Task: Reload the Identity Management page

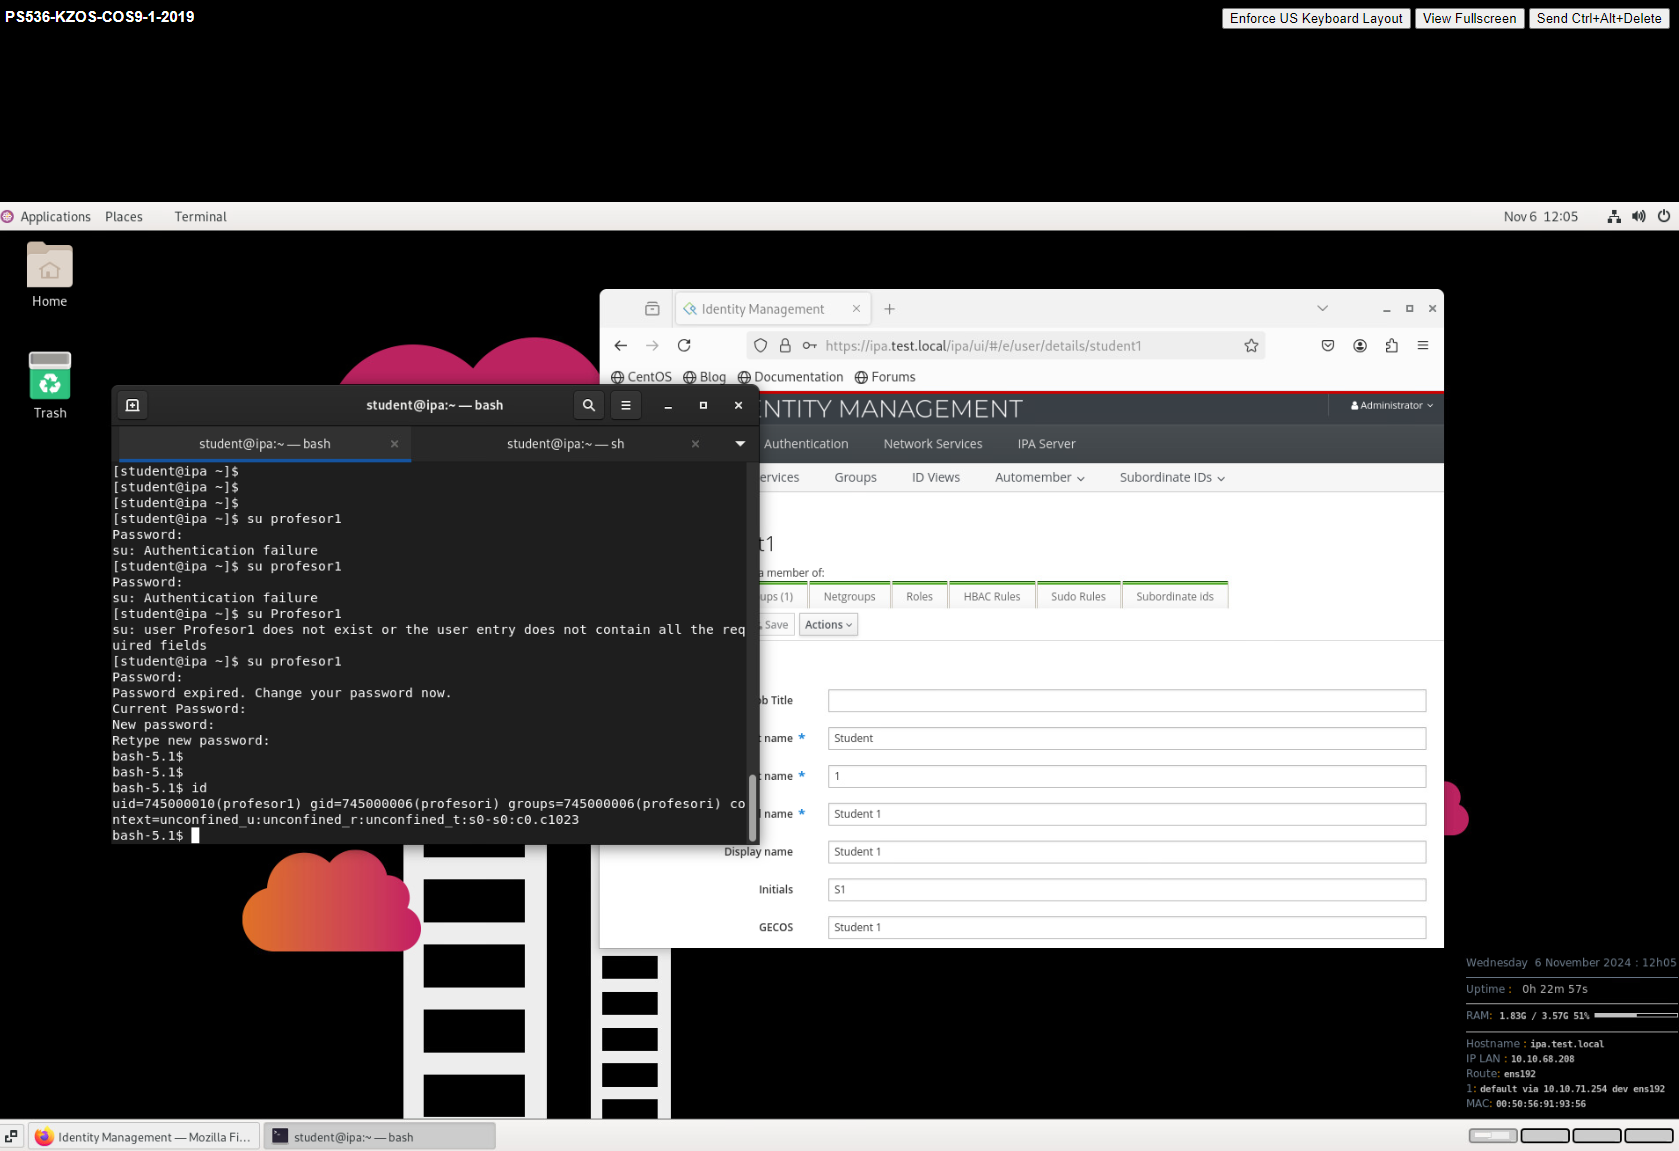Action: 684,346
